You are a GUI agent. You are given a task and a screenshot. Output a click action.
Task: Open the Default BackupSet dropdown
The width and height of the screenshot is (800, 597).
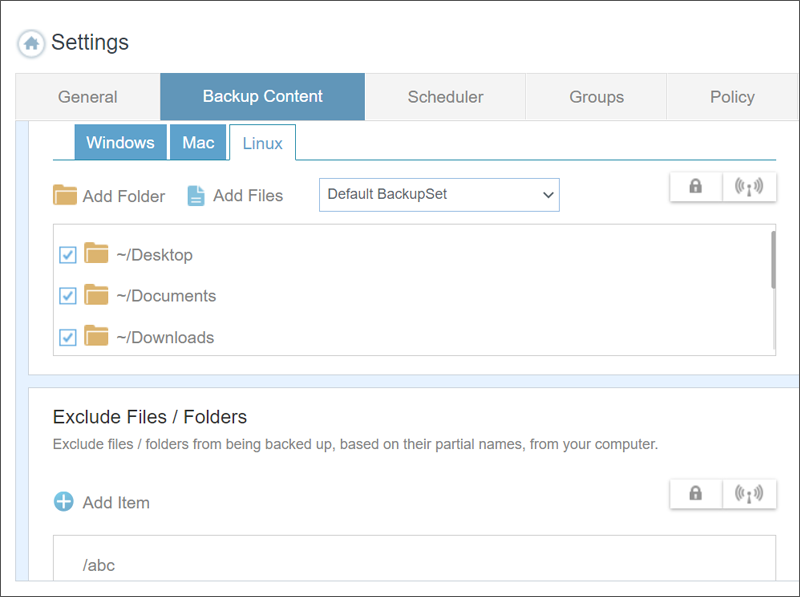(439, 195)
